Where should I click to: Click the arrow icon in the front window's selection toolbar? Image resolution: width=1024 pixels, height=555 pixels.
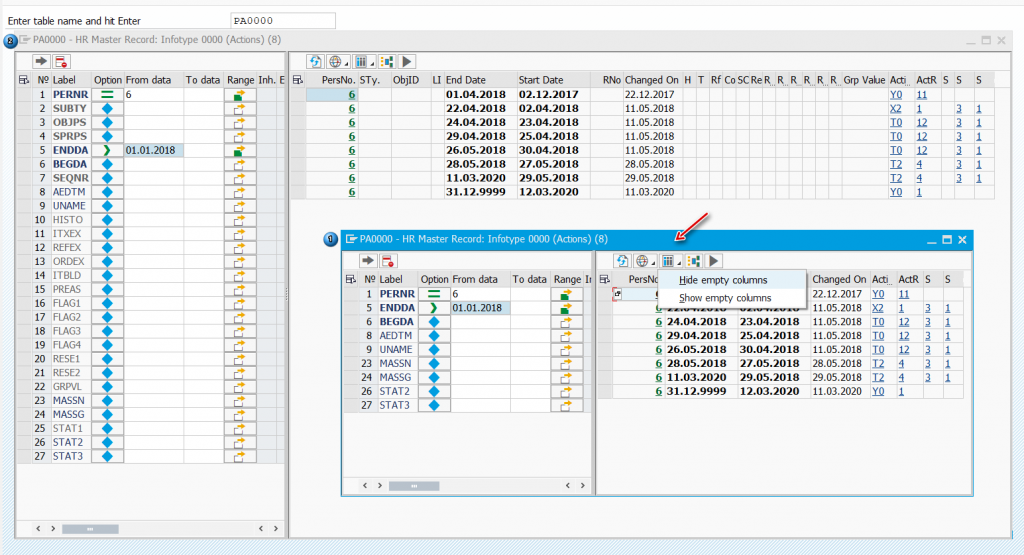click(368, 261)
